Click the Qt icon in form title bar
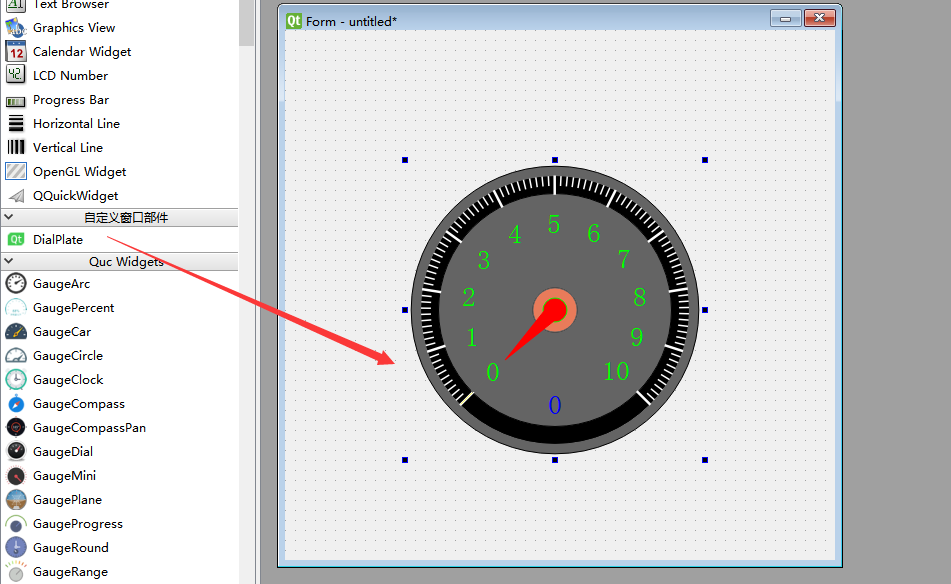 [291, 18]
